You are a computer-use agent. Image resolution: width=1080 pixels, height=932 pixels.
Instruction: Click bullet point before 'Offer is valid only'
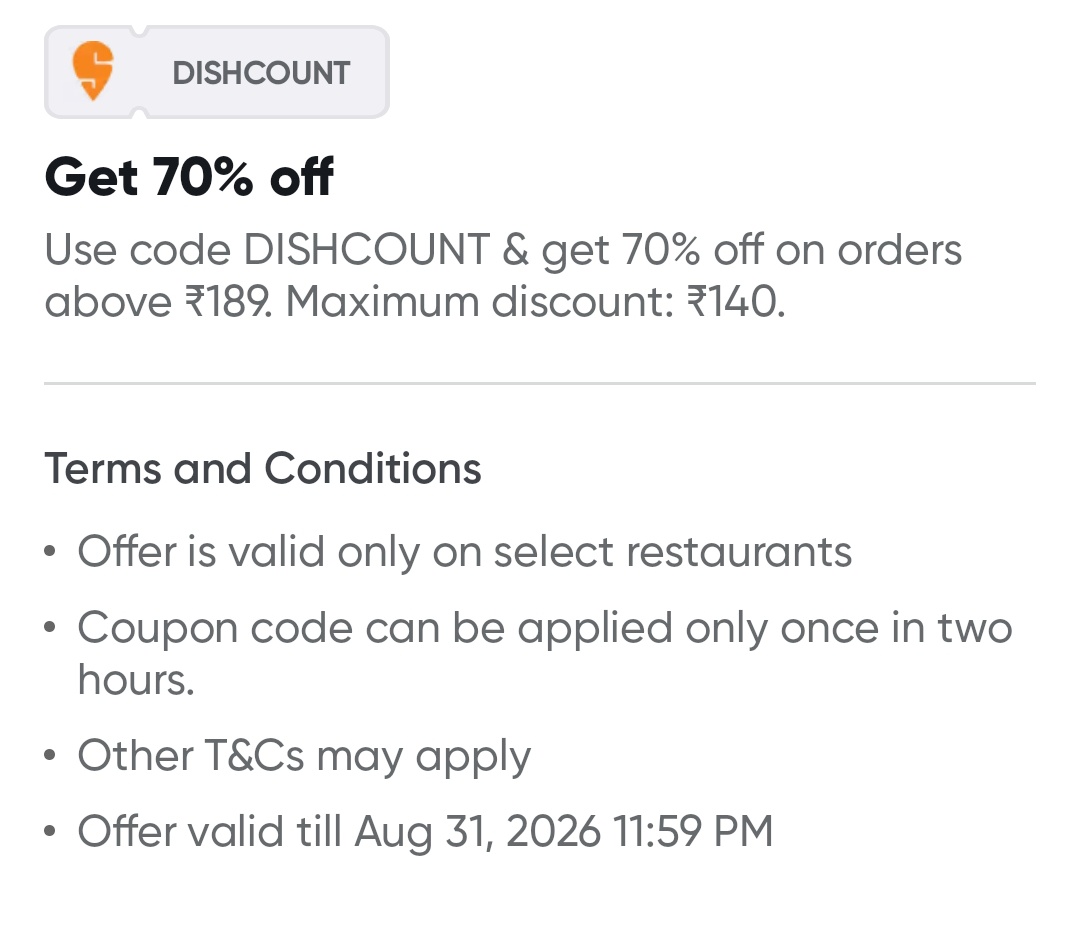(51, 553)
